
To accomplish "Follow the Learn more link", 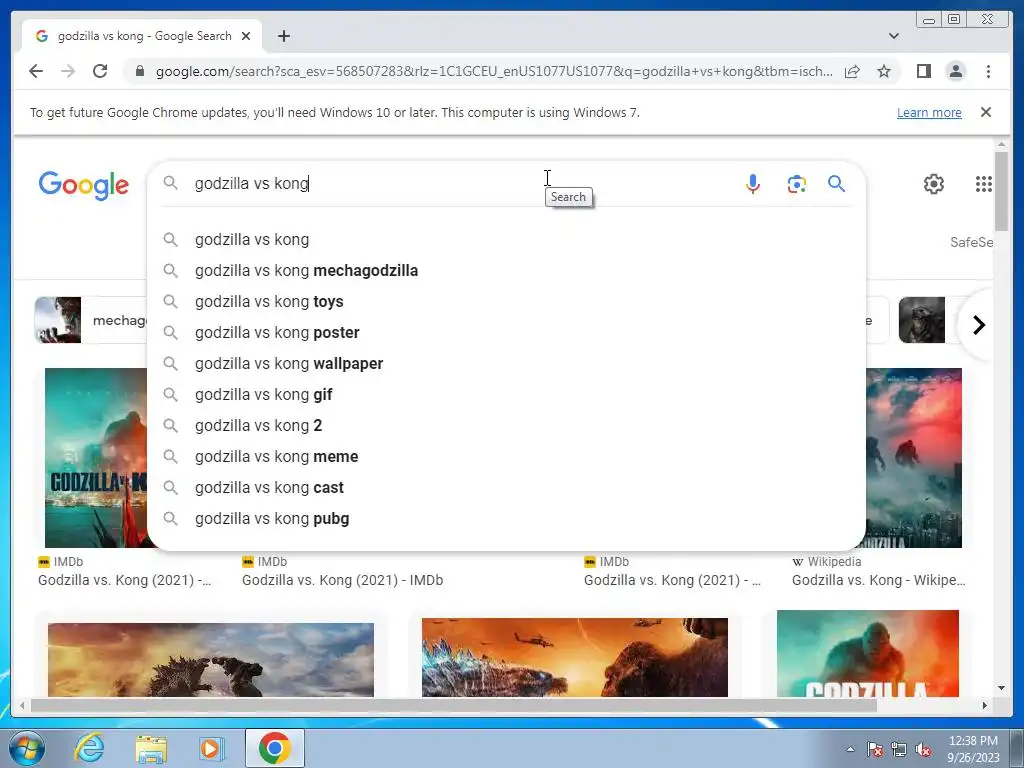I will 929,112.
